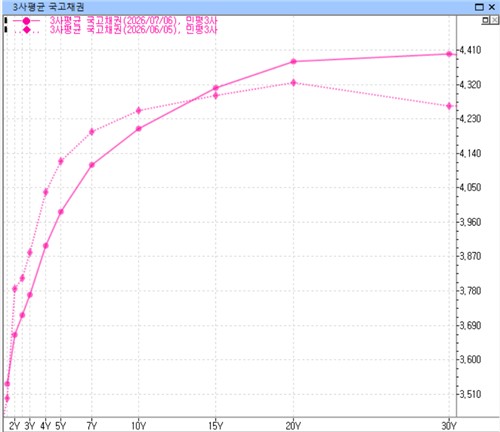Click the 10Y x-axis label
Image resolution: width=500 pixels, height=432 pixels.
[139, 426]
